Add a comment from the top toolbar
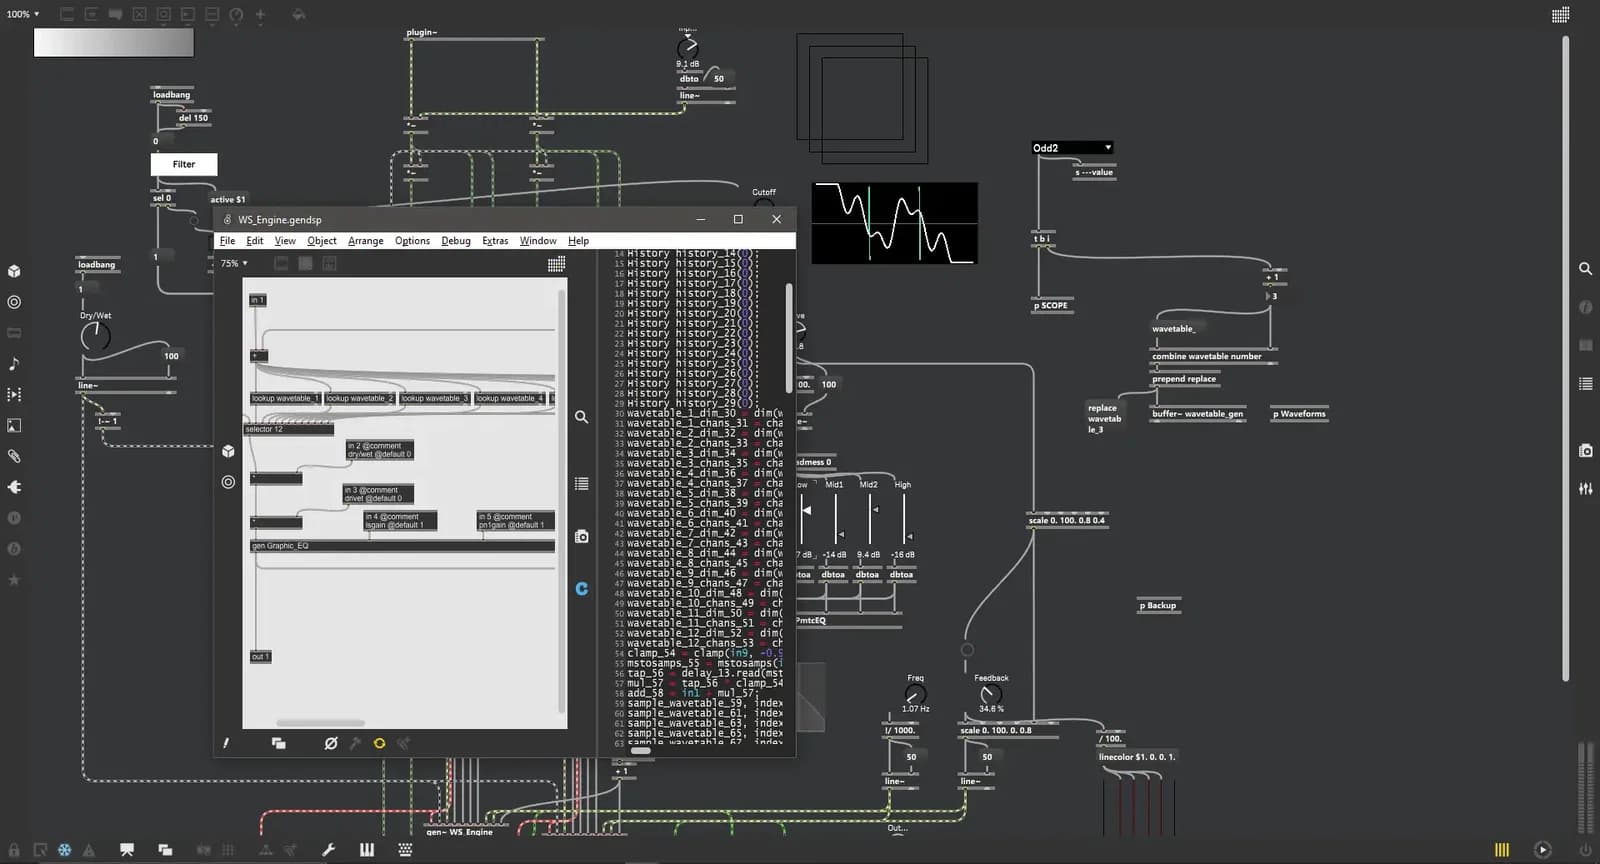 [x=116, y=15]
